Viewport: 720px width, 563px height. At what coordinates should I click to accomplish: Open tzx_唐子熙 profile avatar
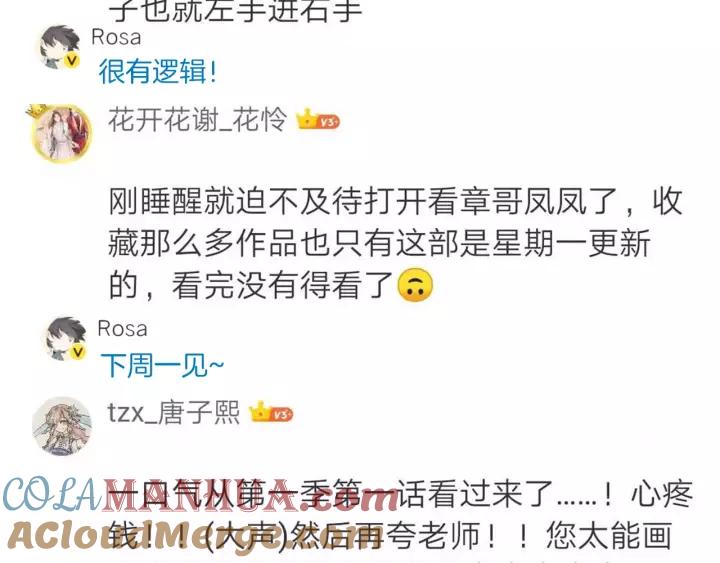coord(62,426)
